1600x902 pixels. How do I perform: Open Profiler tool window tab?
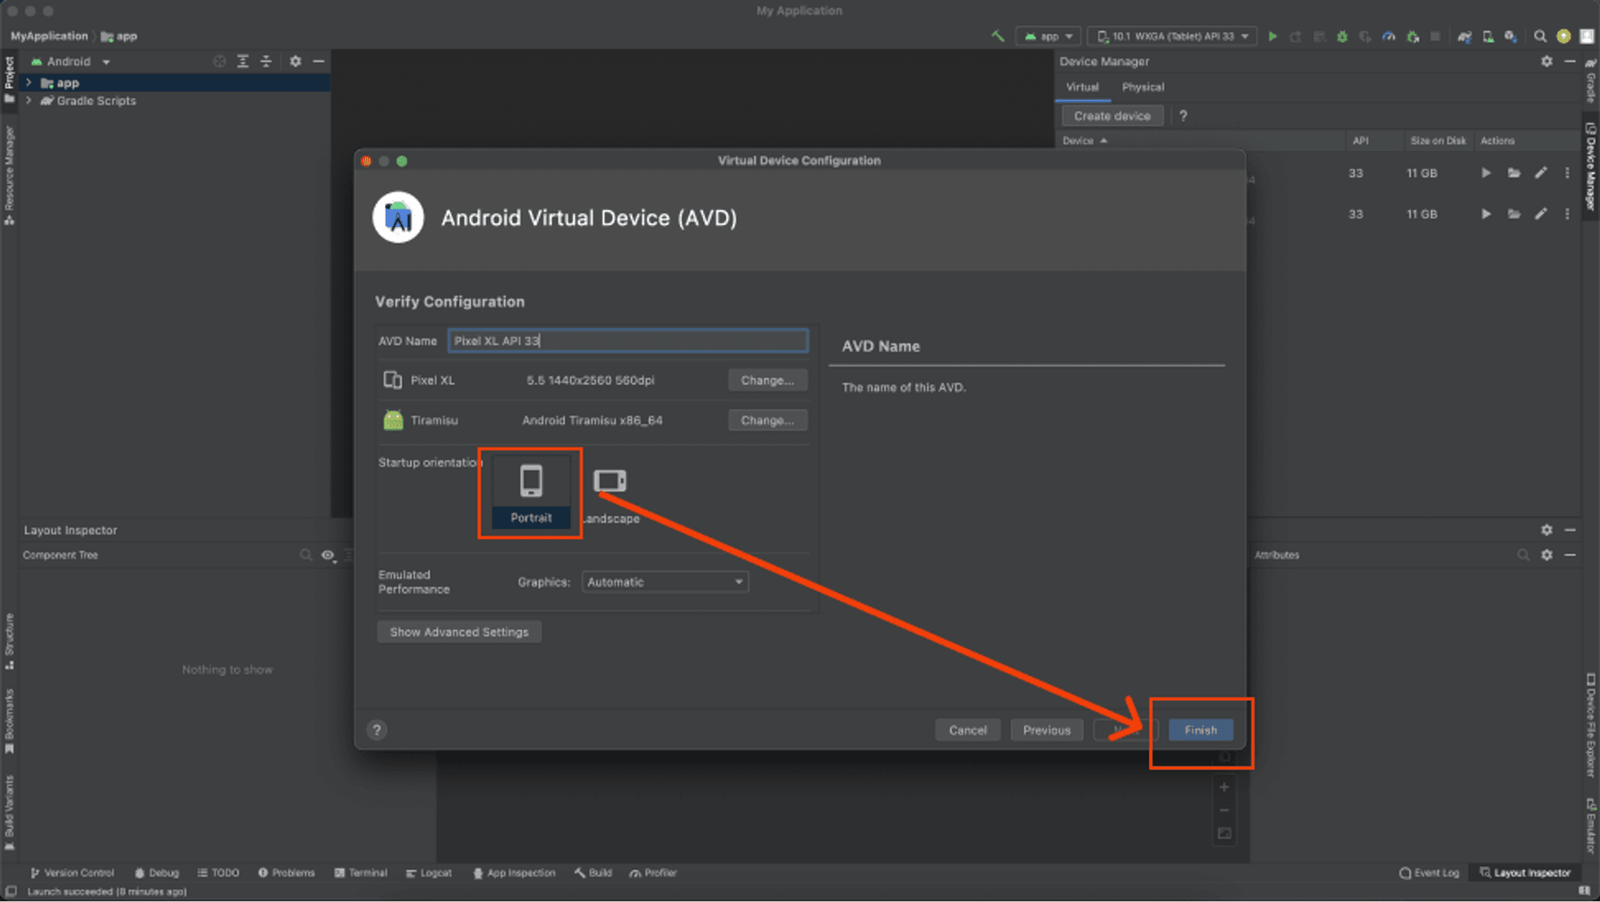point(653,873)
